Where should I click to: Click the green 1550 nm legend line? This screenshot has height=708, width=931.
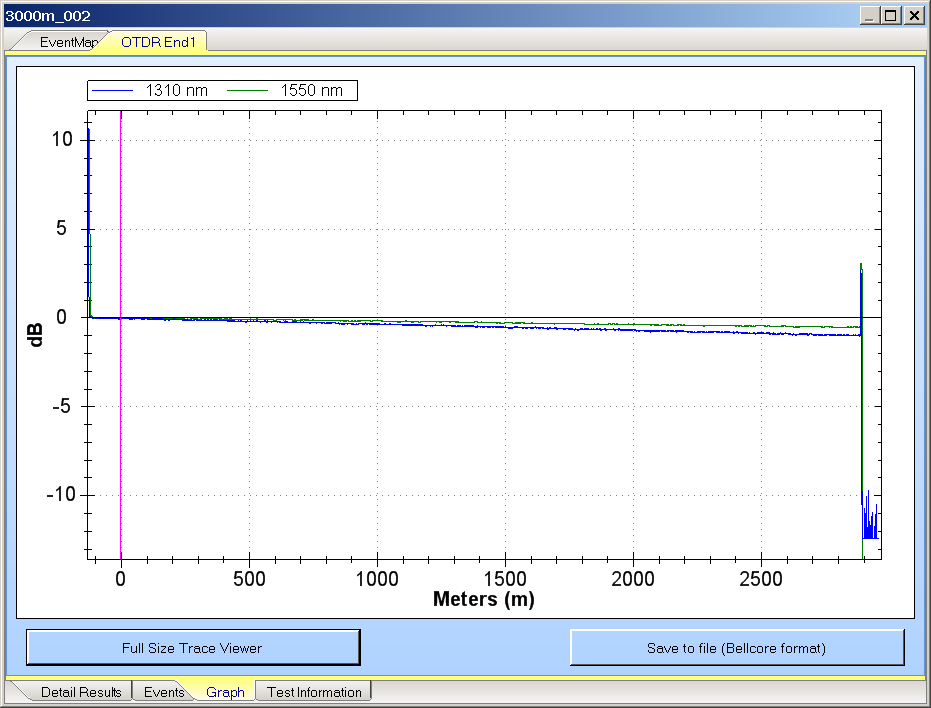[248, 91]
